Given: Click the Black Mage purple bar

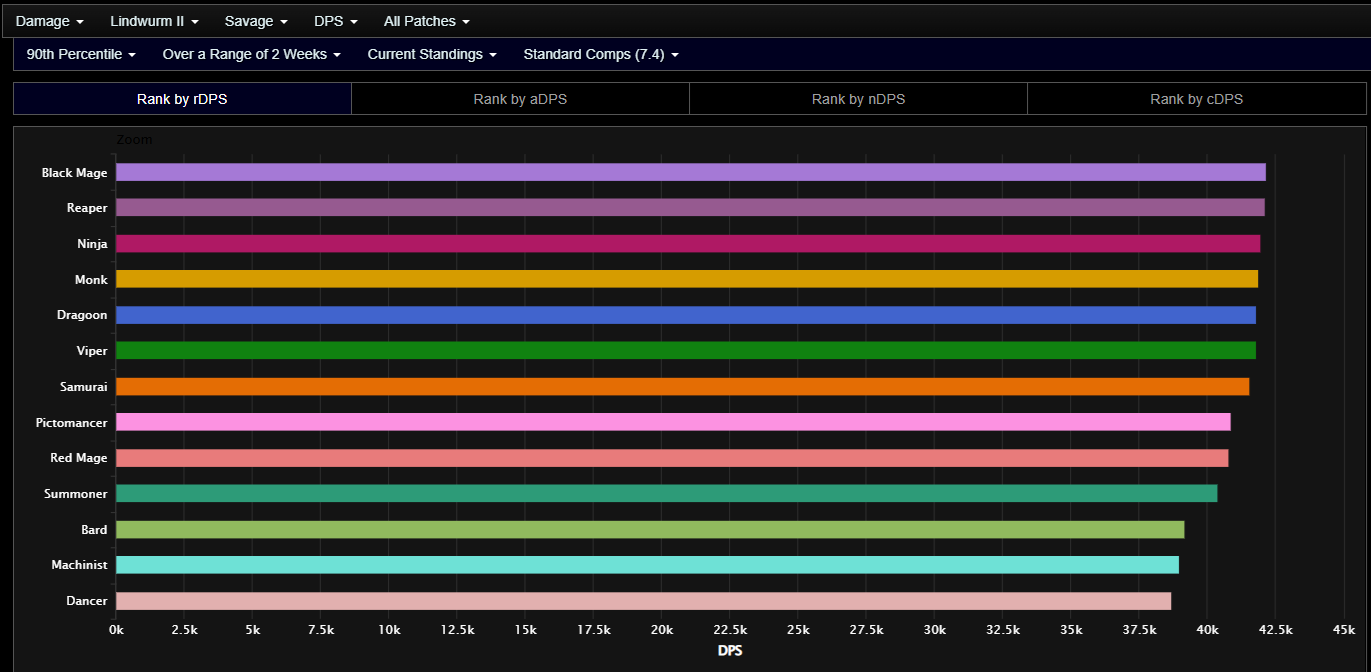Looking at the screenshot, I should [691, 172].
